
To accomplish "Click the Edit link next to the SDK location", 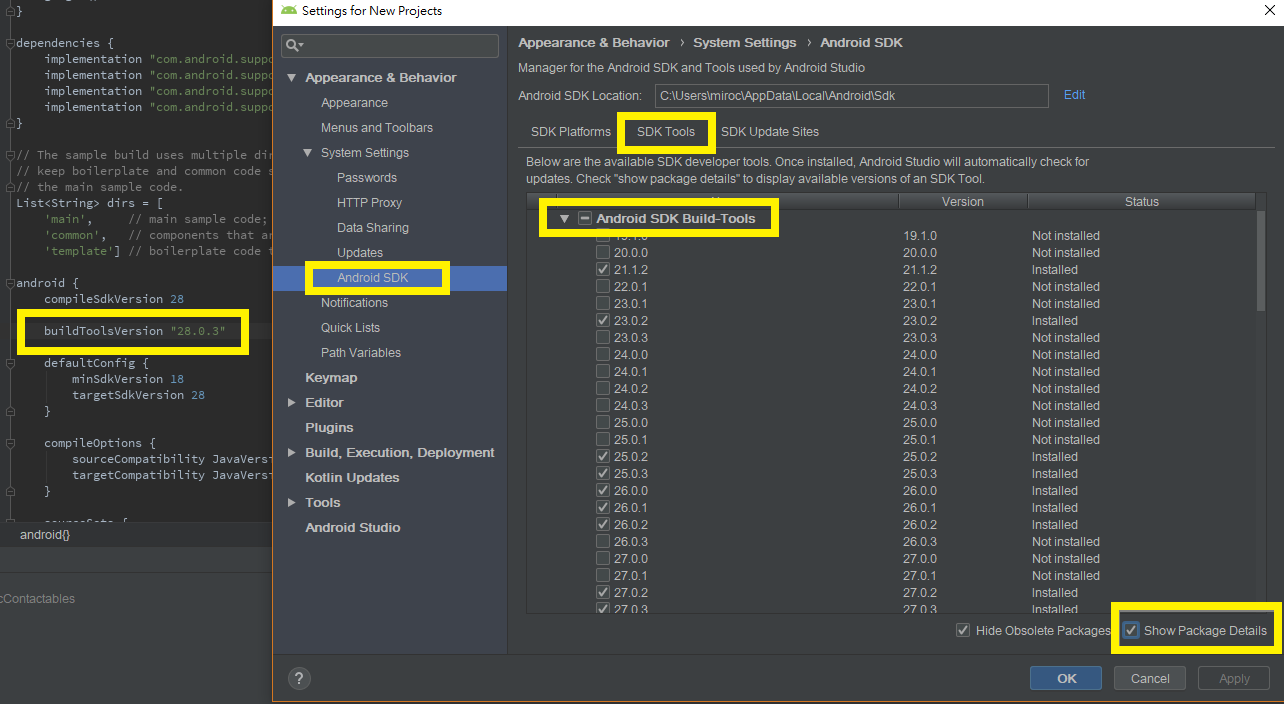I will 1074,95.
